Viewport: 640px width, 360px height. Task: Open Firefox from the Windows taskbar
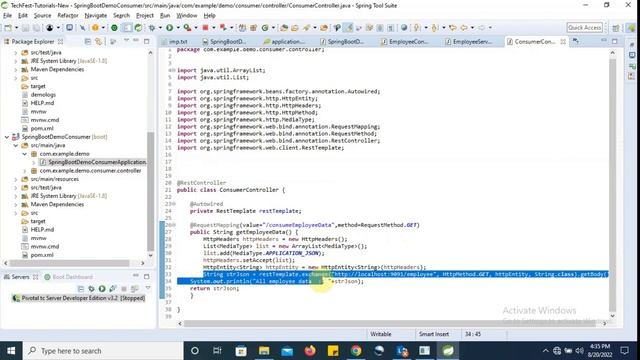pos(310,351)
